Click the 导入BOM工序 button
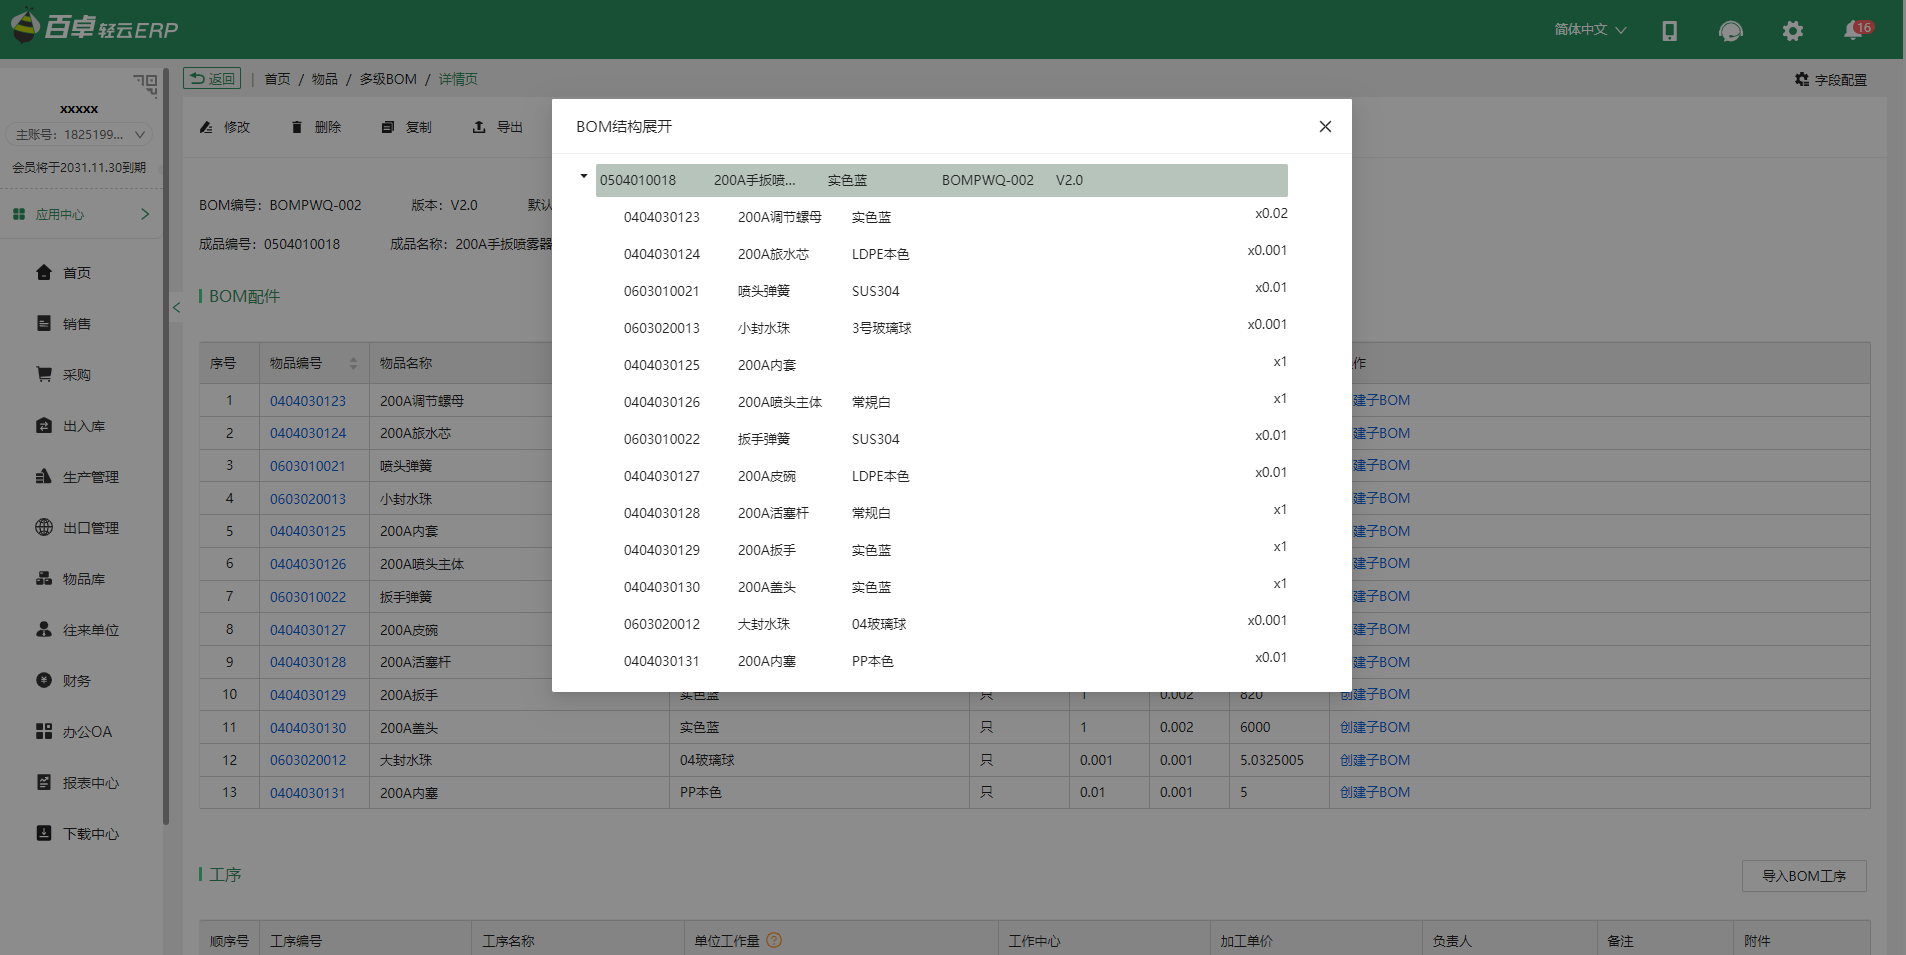1906x955 pixels. (x=1804, y=876)
